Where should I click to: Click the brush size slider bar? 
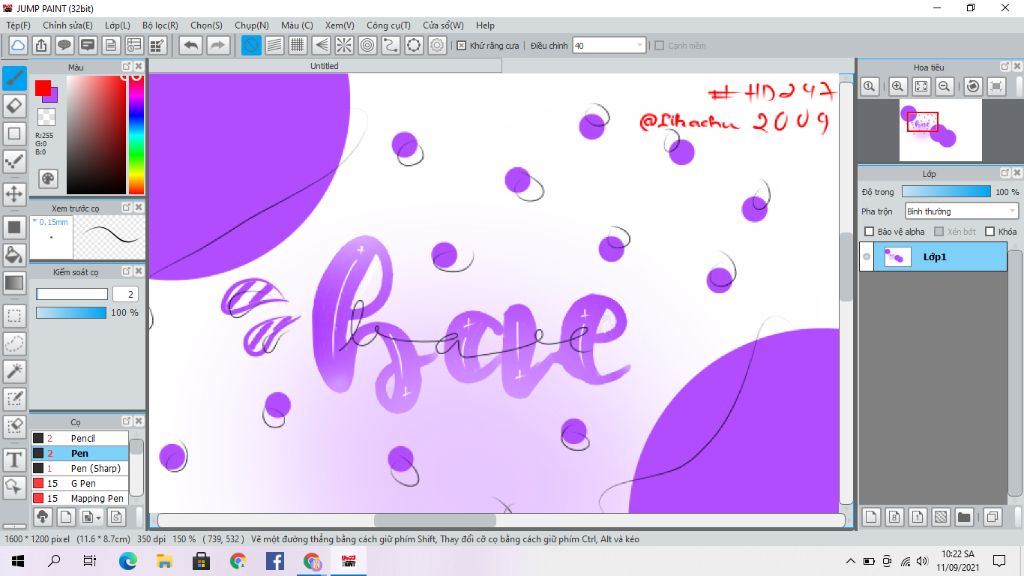(x=72, y=294)
